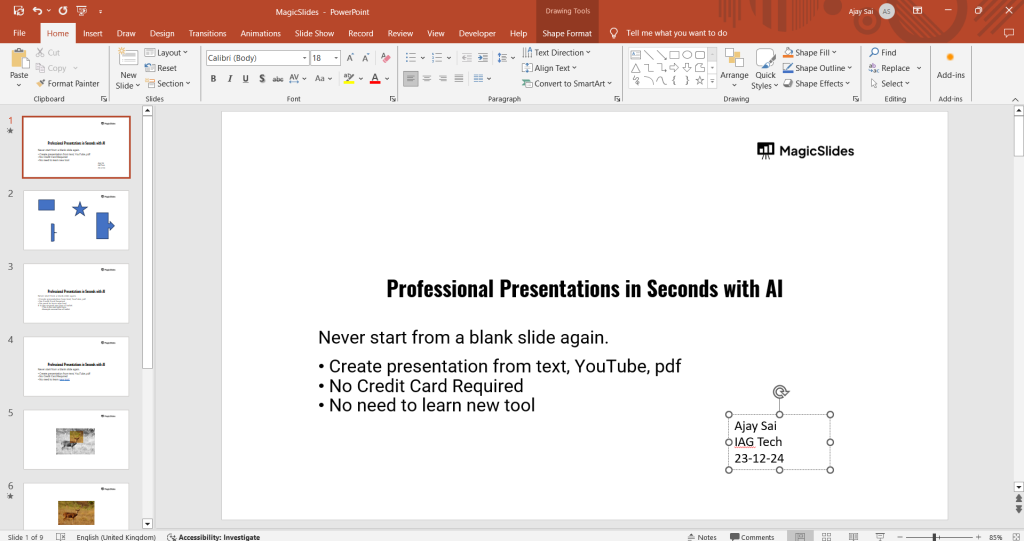Open the font size dropdown
This screenshot has width=1024, height=541.
pyautogui.click(x=336, y=58)
